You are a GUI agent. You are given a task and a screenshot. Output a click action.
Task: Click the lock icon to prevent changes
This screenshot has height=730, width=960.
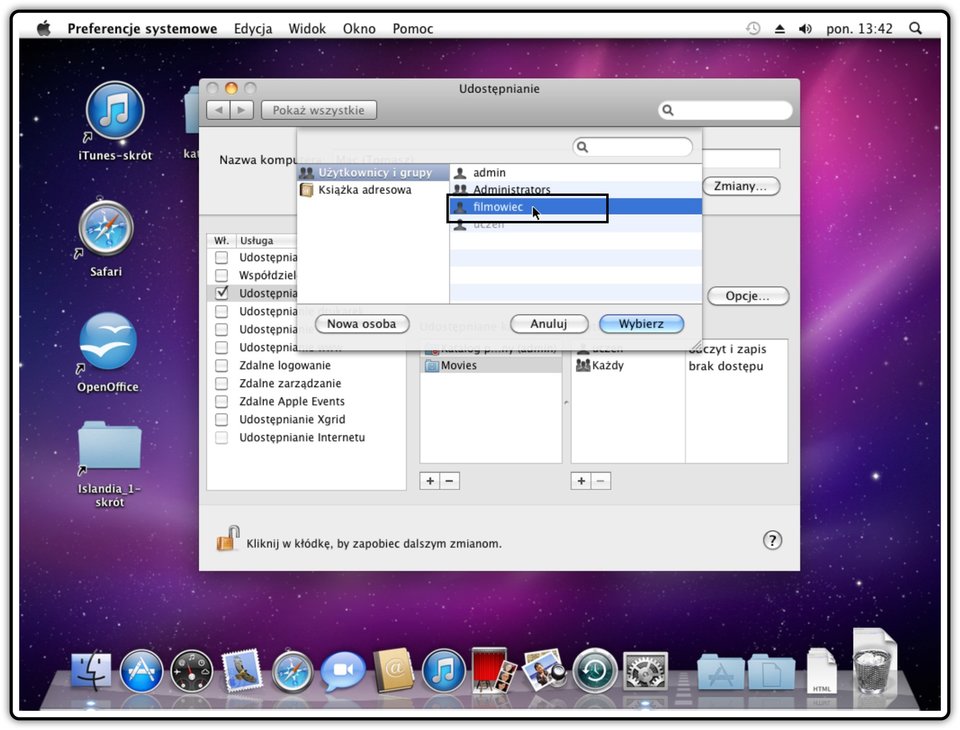point(227,539)
